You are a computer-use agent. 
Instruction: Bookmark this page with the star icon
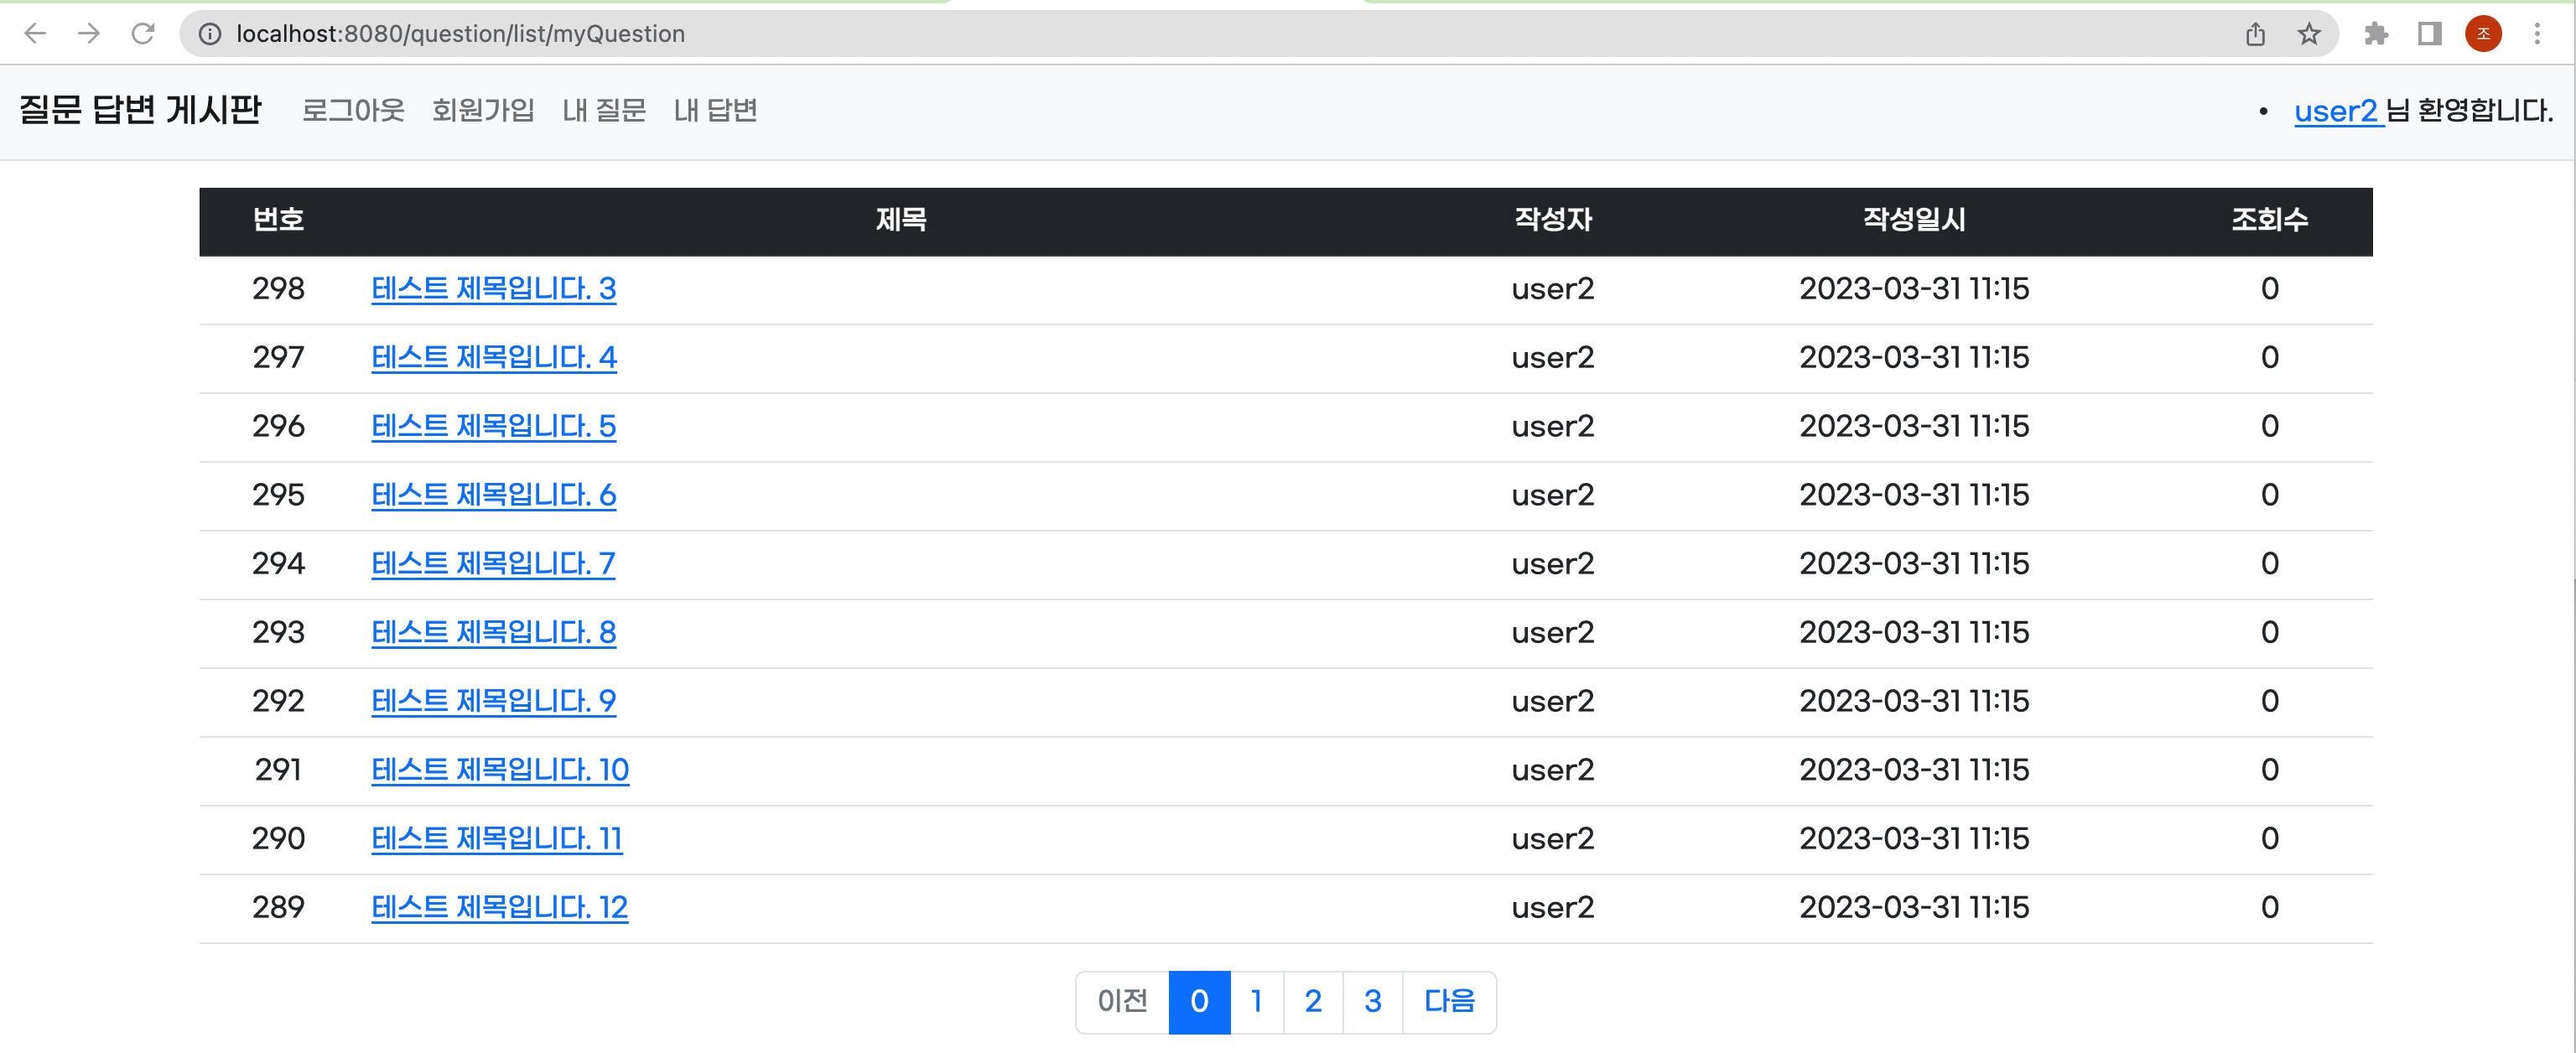coord(2309,34)
